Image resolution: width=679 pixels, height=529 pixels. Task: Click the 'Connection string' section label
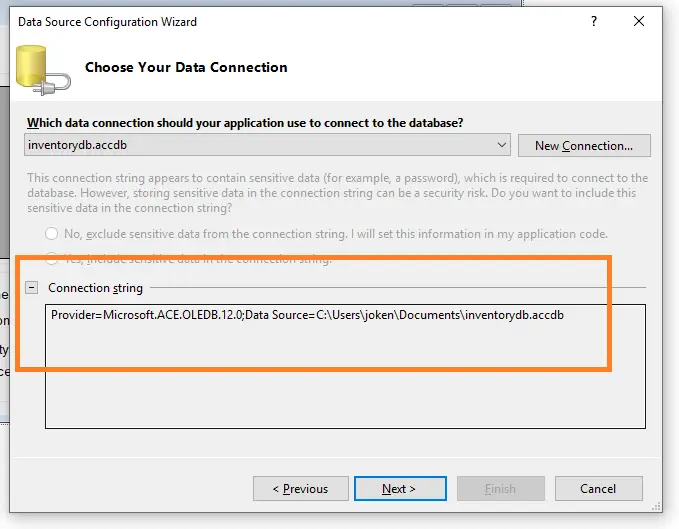pyautogui.click(x=96, y=288)
